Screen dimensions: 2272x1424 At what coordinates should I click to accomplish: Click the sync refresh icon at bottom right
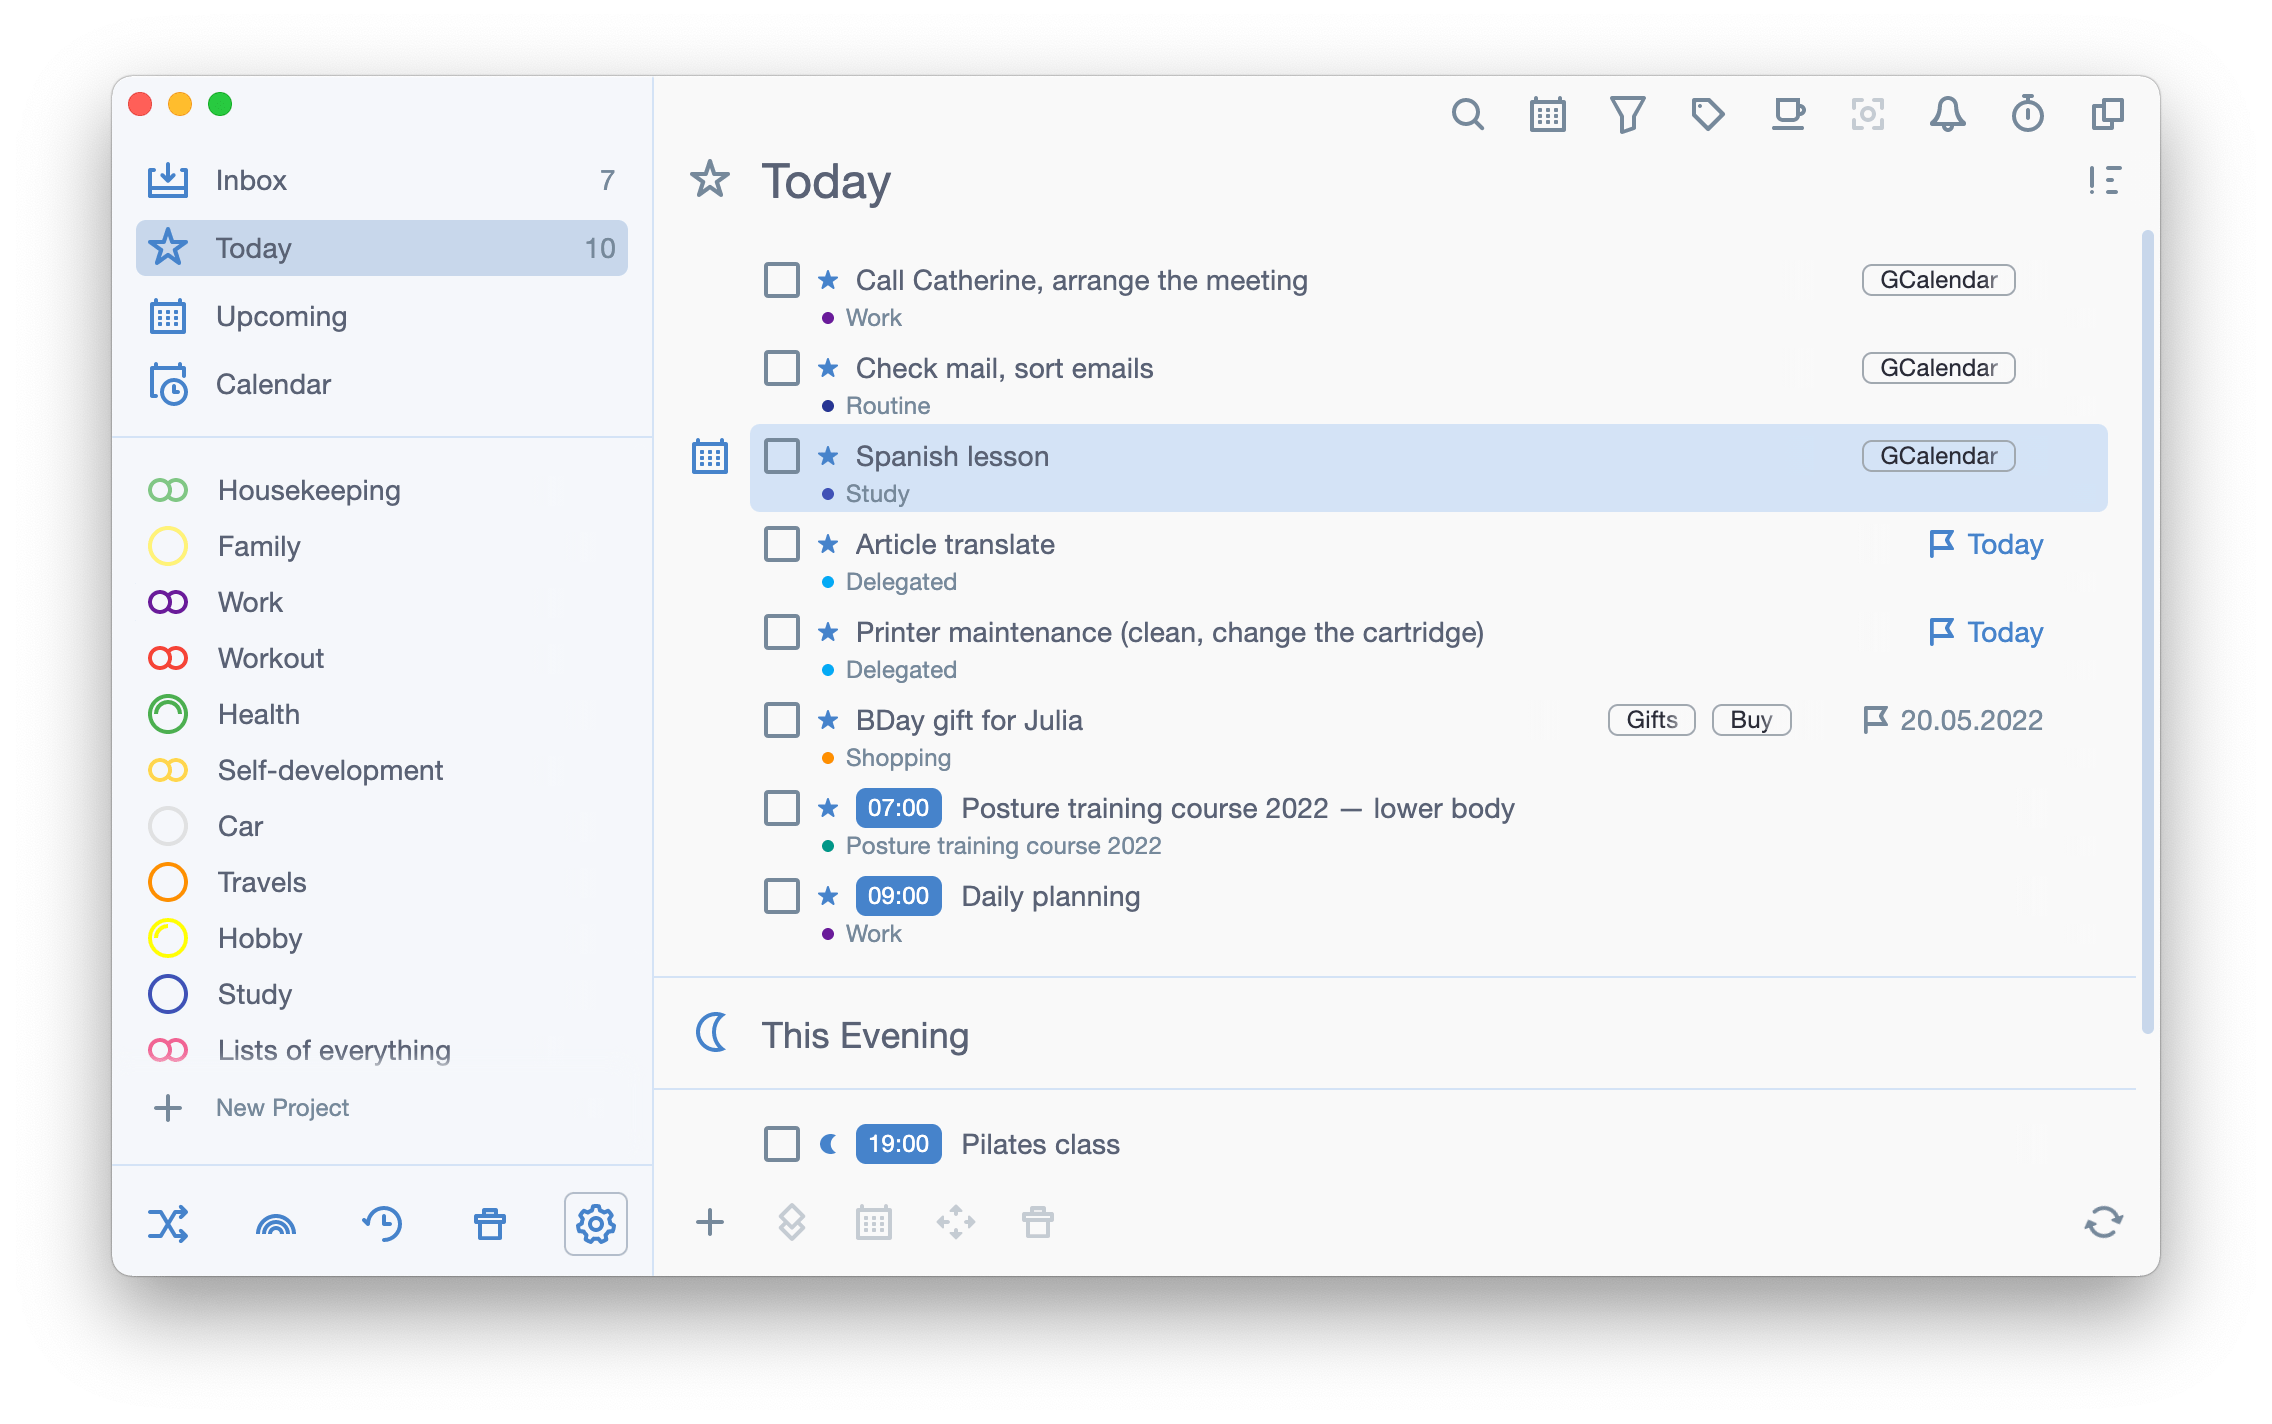pyautogui.click(x=2104, y=1222)
